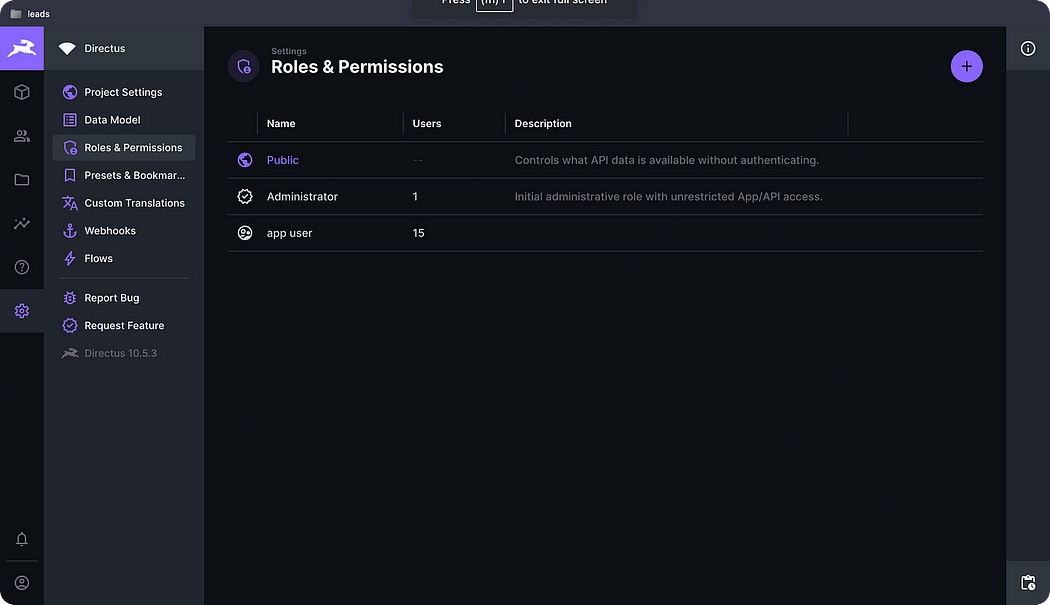The width and height of the screenshot is (1050, 605).
Task: Open the Public role row
Action: [x=605, y=160]
